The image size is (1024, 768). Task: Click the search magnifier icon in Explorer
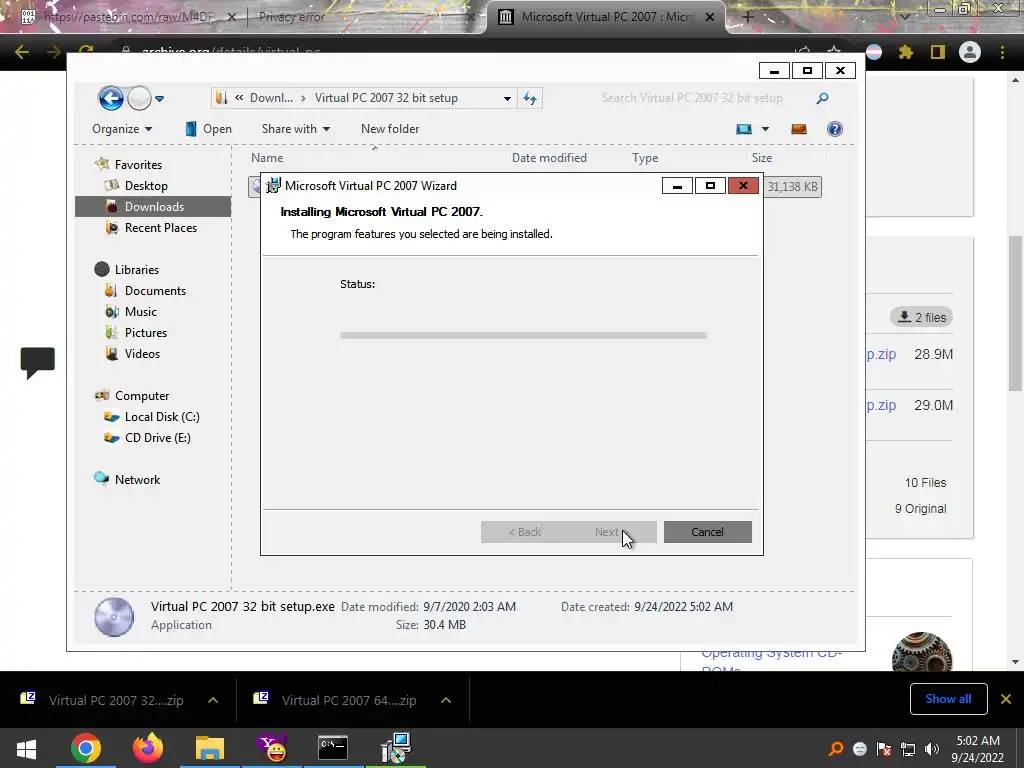click(x=822, y=98)
